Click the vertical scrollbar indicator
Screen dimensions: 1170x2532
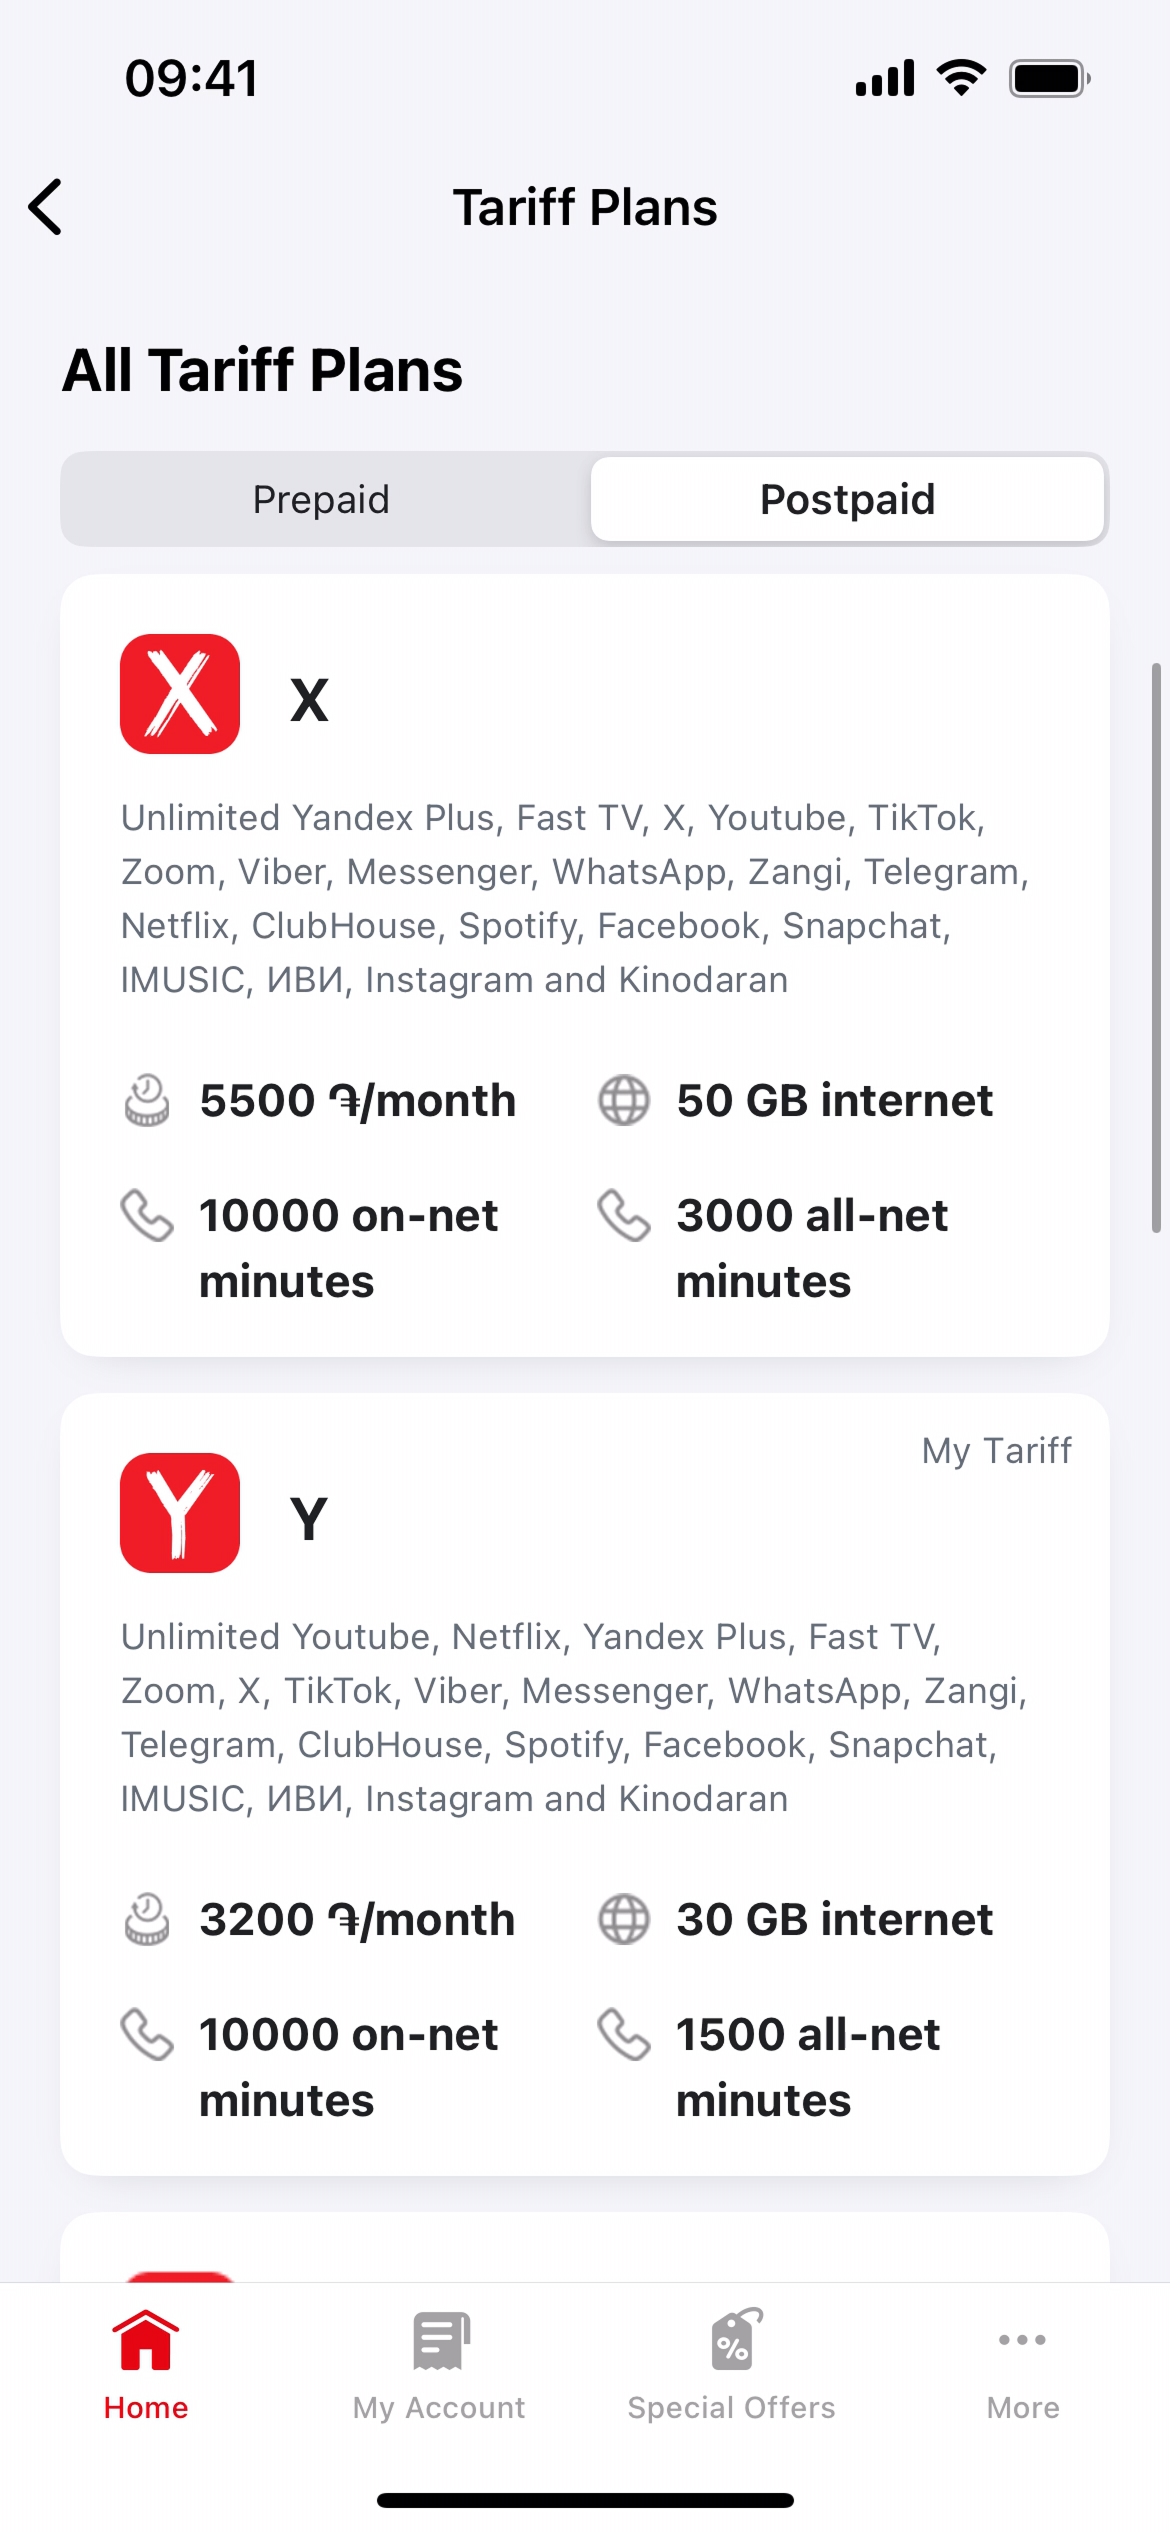point(1156,947)
